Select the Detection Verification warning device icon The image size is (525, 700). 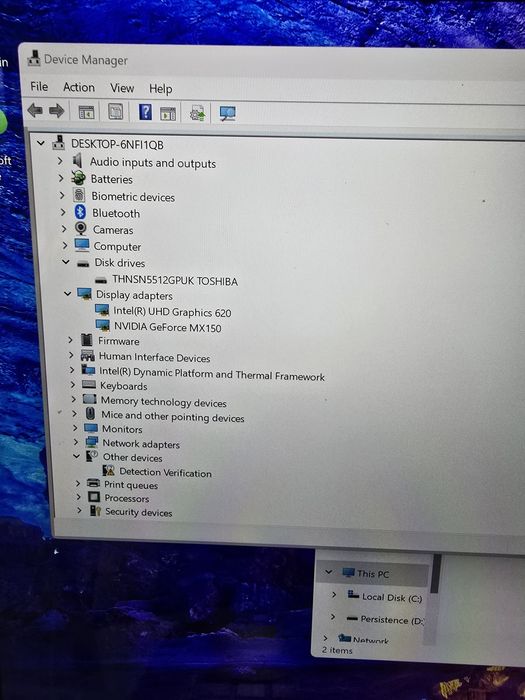pos(108,471)
